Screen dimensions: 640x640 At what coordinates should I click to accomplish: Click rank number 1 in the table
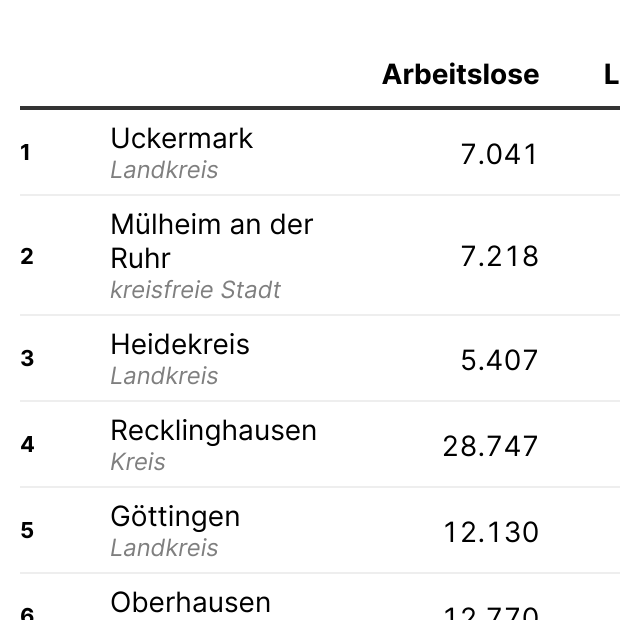pyautogui.click(x=26, y=153)
